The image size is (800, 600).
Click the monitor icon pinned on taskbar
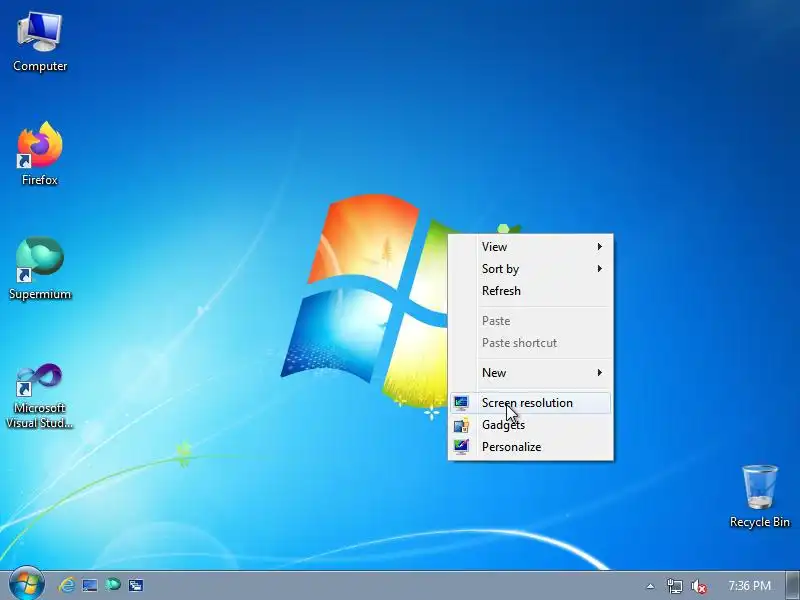[90, 585]
